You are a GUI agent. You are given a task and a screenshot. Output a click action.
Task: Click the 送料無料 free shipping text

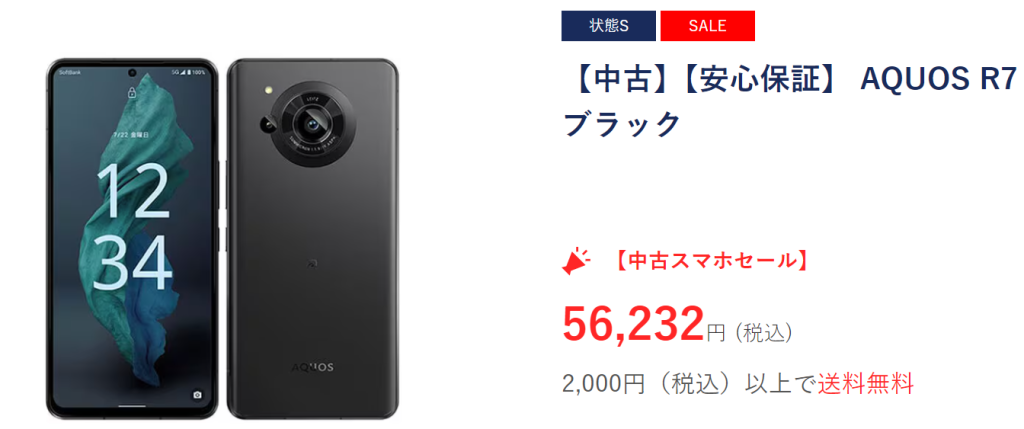(865, 383)
